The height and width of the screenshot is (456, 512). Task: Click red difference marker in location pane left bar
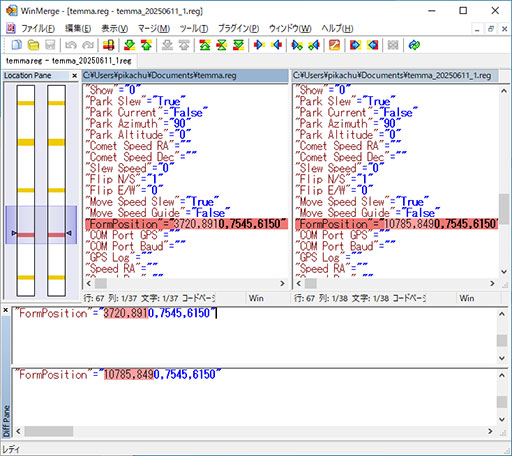click(26, 235)
